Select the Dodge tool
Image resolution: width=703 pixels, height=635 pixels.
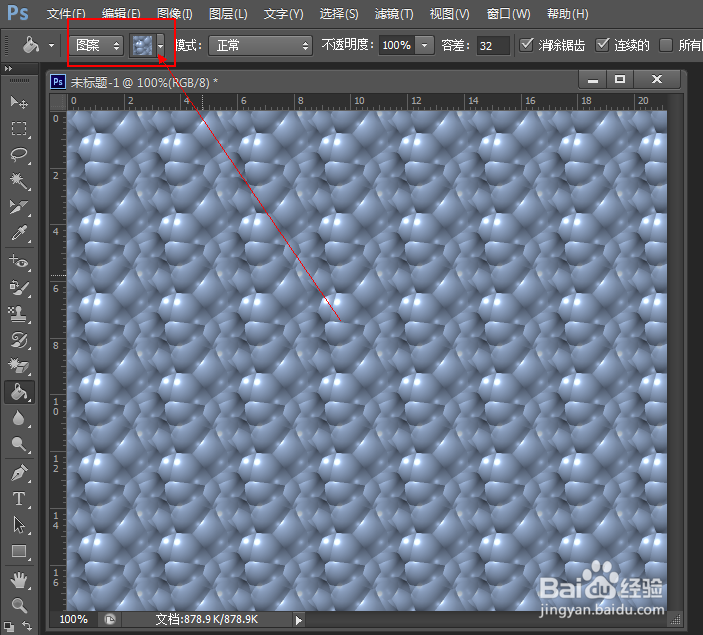point(19,444)
